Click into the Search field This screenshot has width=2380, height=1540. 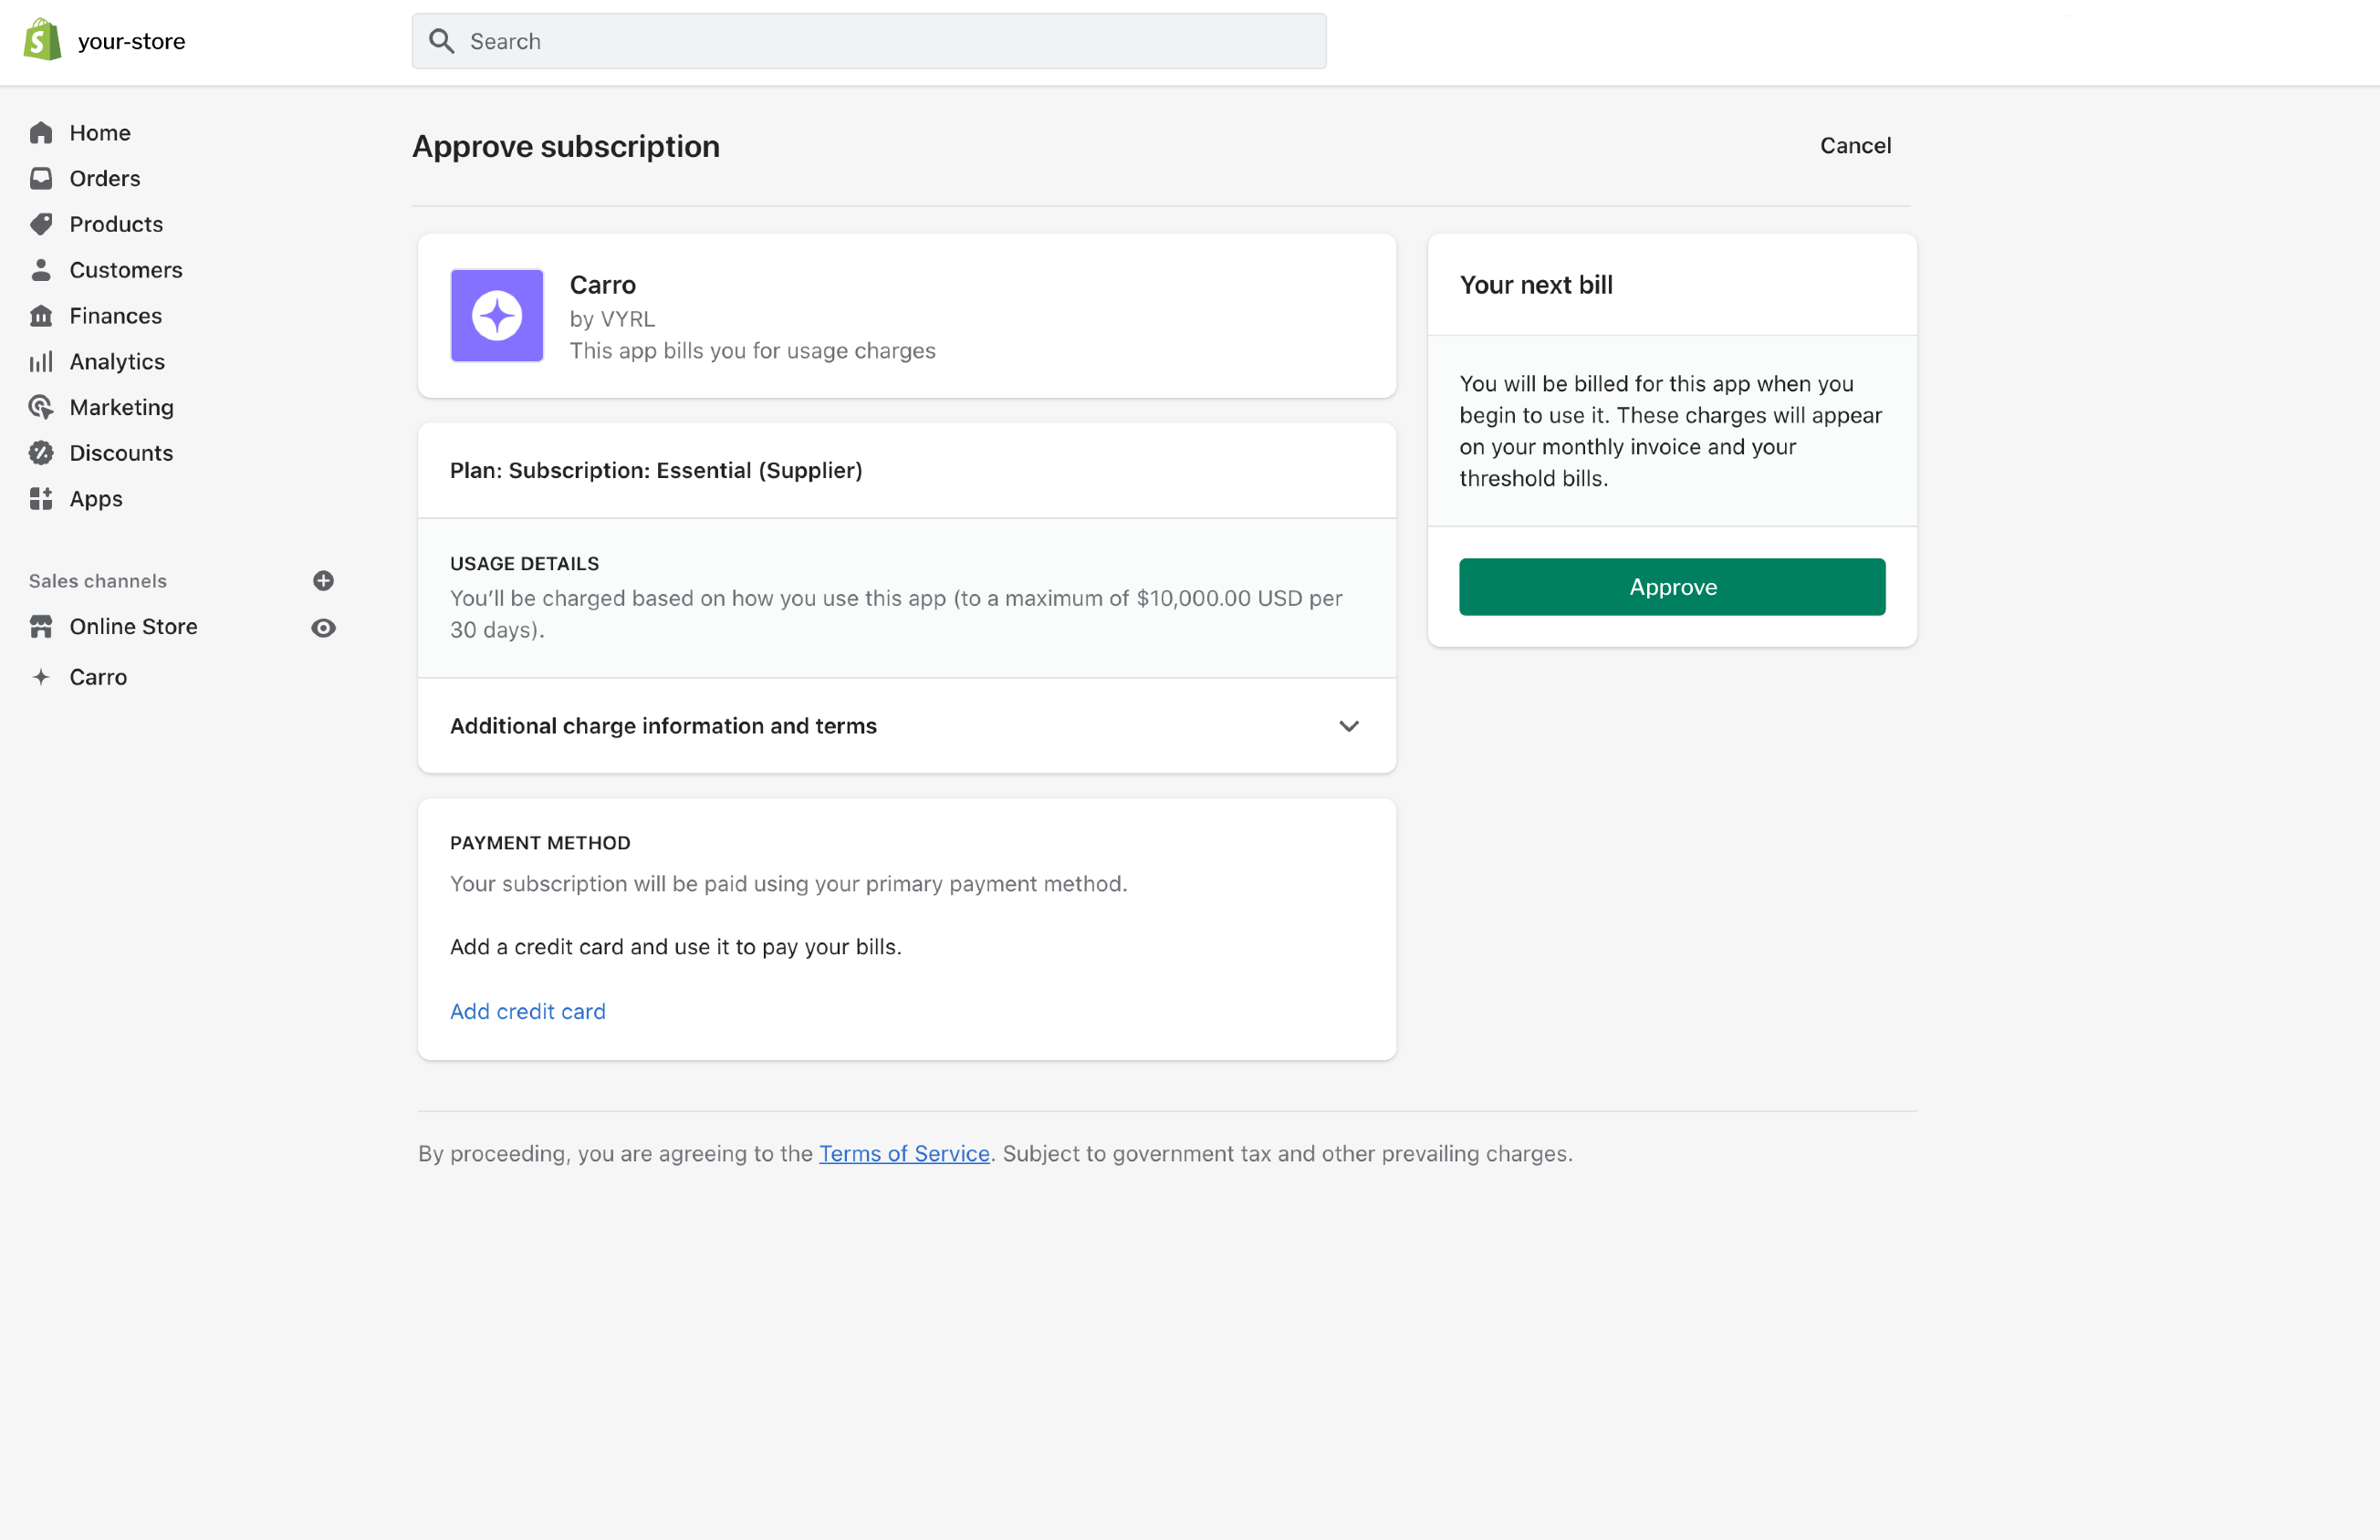[x=868, y=41]
